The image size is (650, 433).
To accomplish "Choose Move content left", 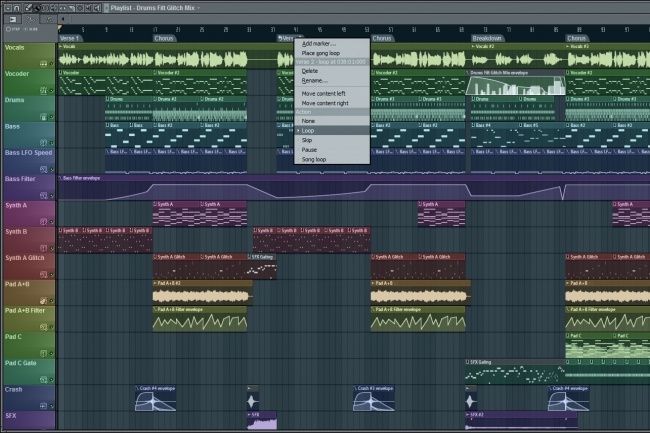I will [x=332, y=94].
